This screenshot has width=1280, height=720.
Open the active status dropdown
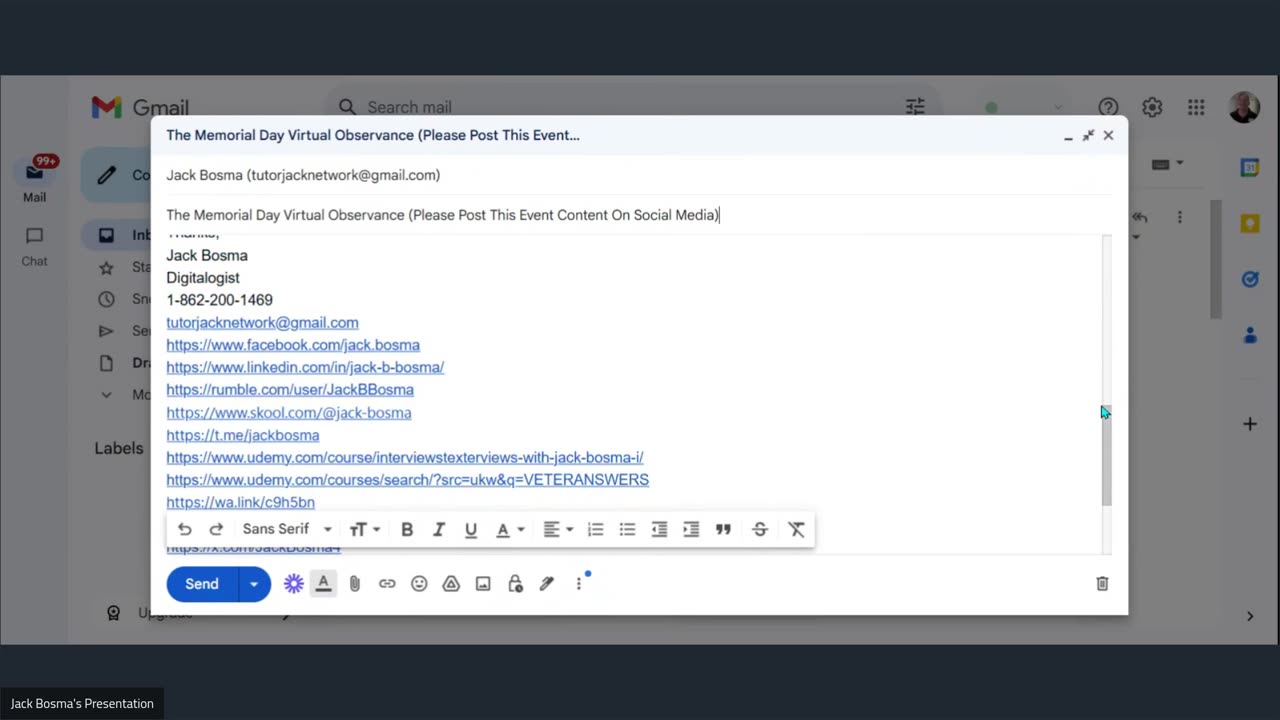pyautogui.click(x=1023, y=107)
